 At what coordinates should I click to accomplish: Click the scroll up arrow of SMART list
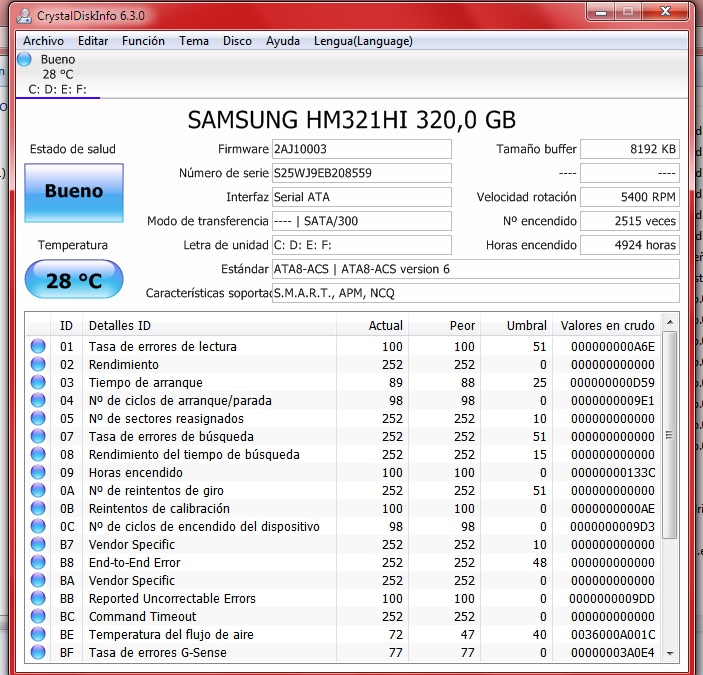click(670, 322)
